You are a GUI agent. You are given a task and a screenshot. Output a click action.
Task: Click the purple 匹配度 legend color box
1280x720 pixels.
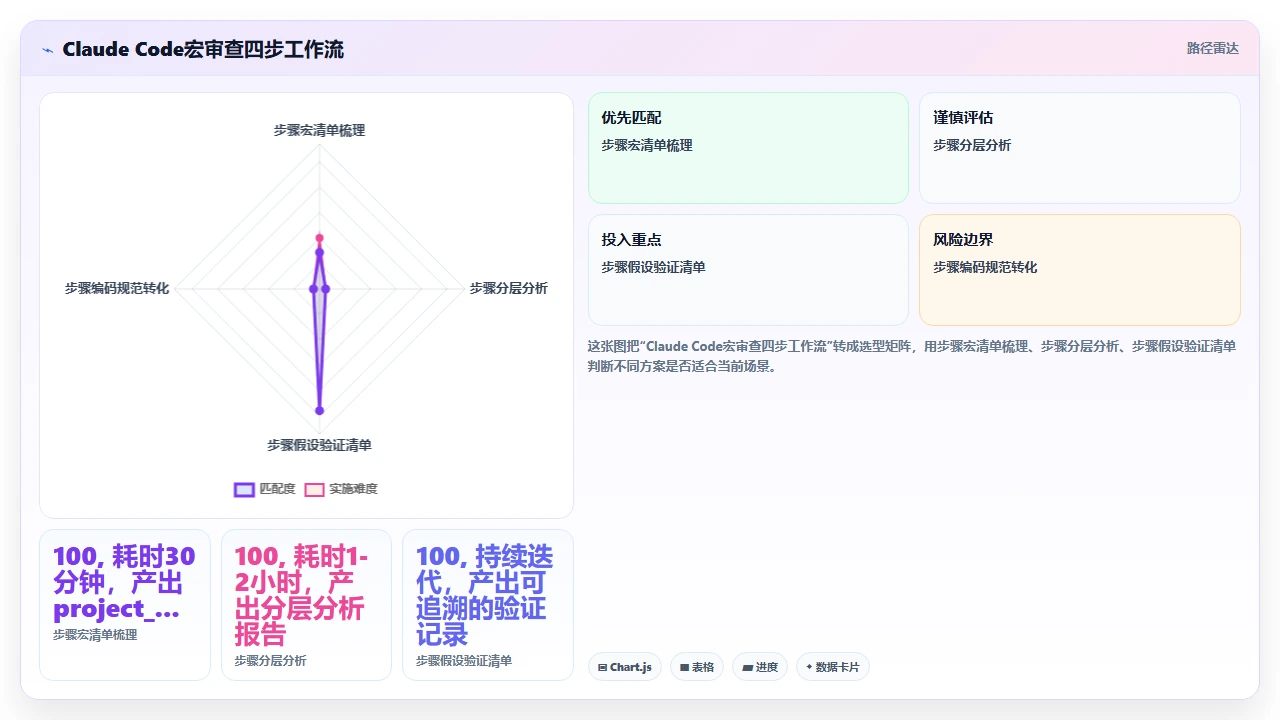(244, 489)
